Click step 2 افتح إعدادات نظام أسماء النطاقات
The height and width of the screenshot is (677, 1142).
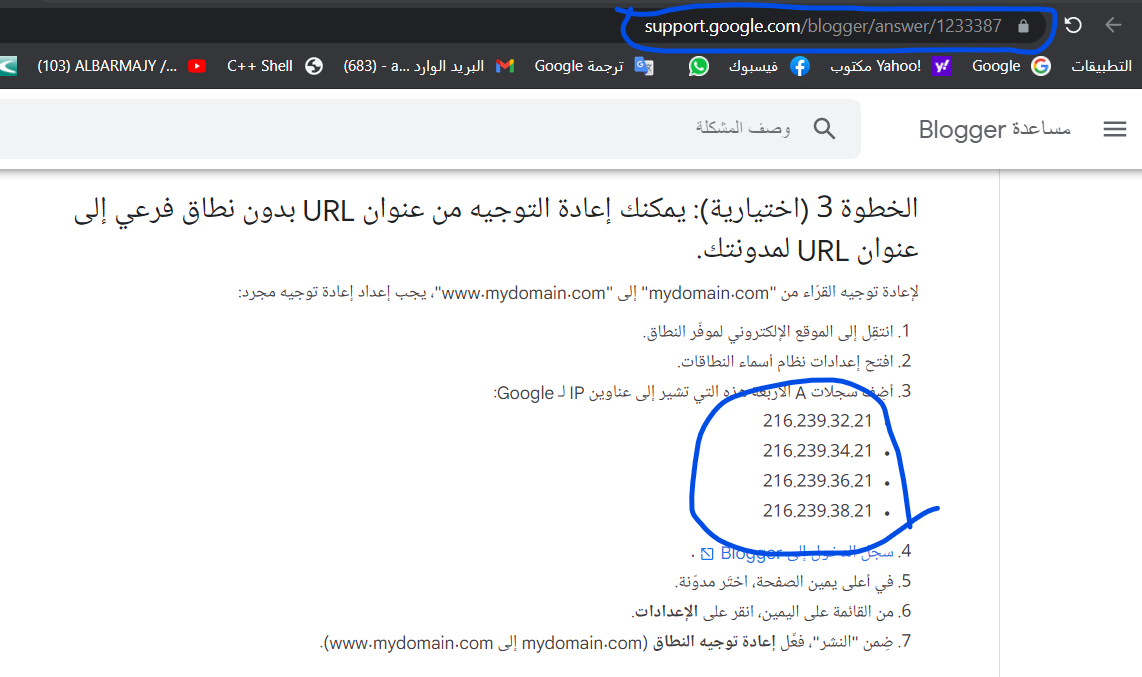pyautogui.click(x=786, y=361)
